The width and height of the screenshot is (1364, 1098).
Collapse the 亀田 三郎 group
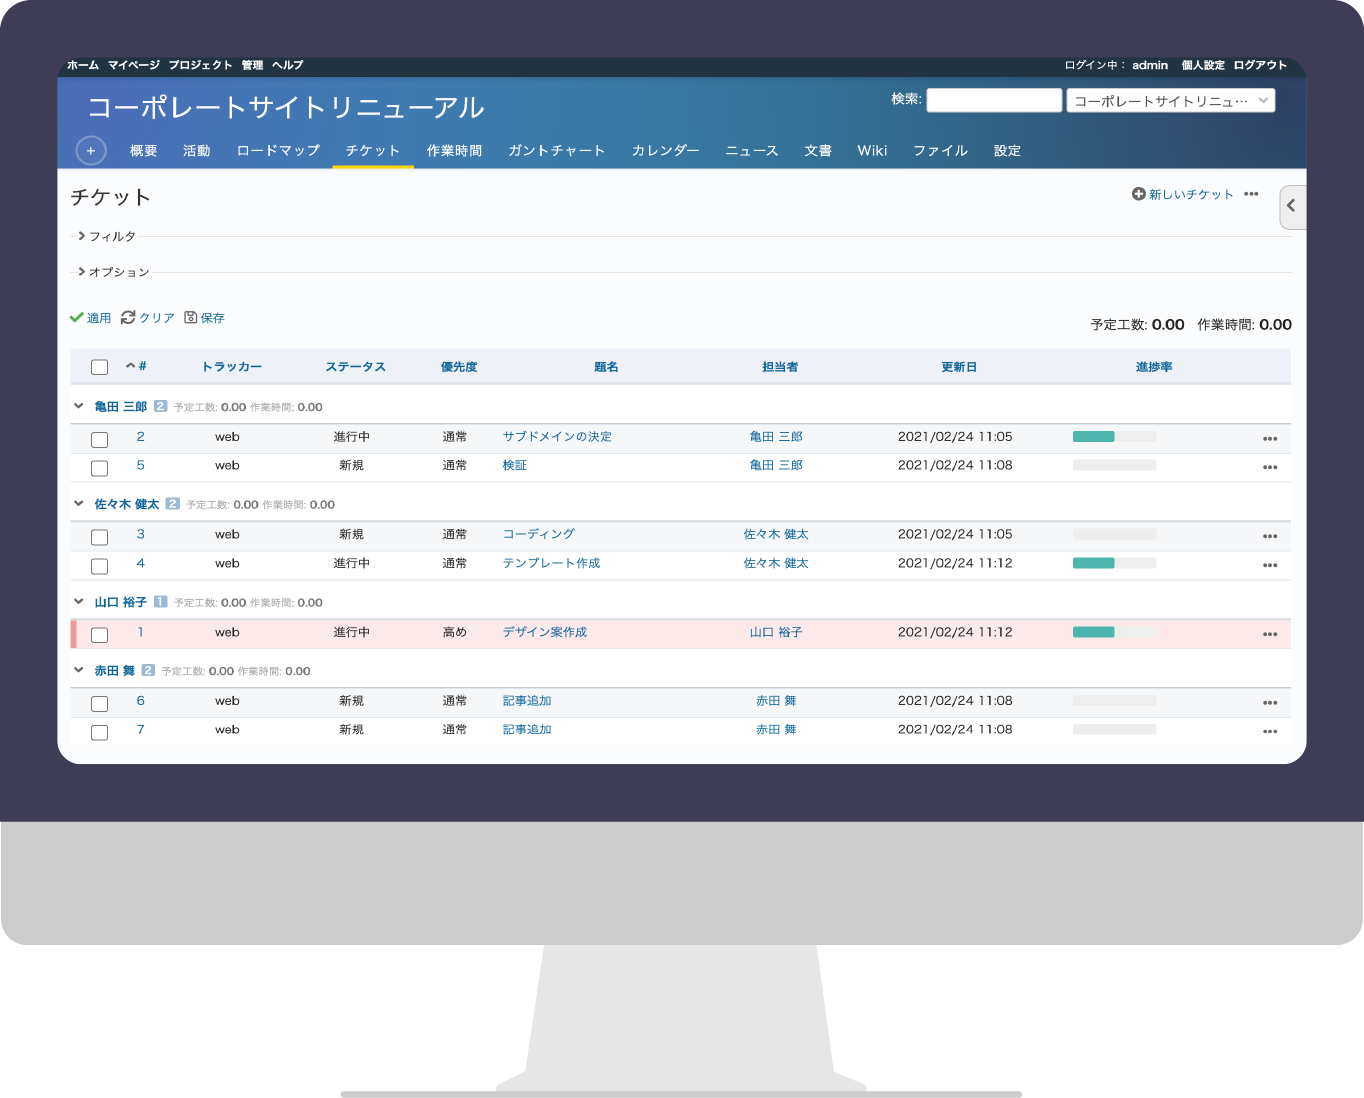click(x=78, y=406)
